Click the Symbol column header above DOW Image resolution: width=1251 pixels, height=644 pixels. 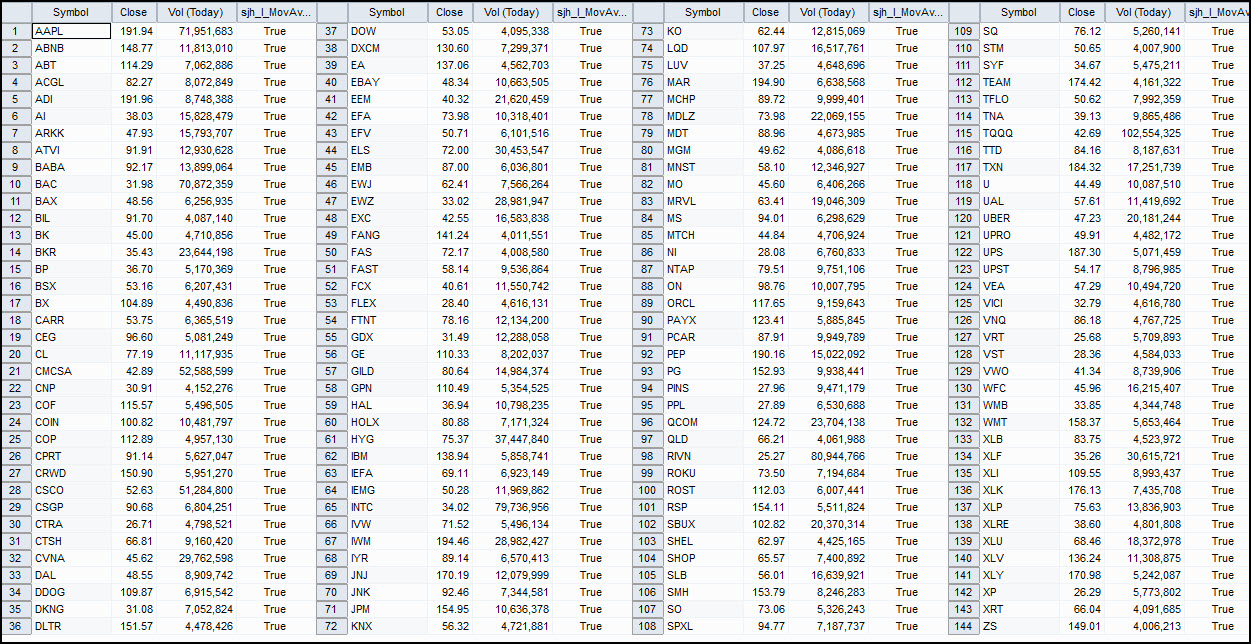tap(387, 13)
